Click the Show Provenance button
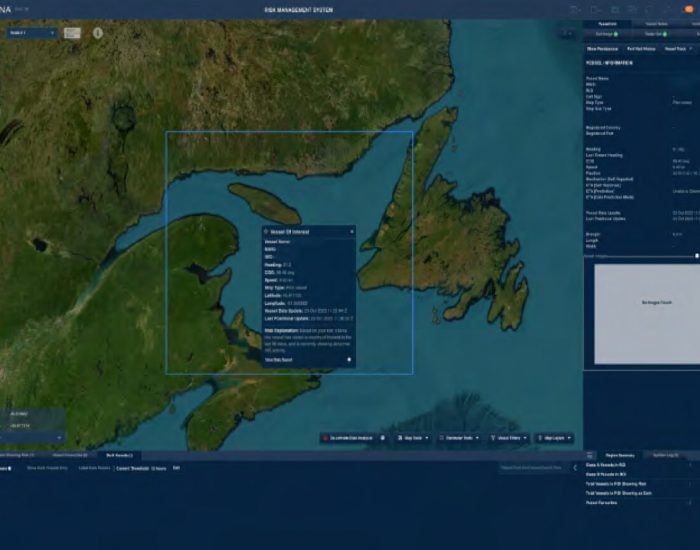The height and width of the screenshot is (550, 700). (603, 48)
